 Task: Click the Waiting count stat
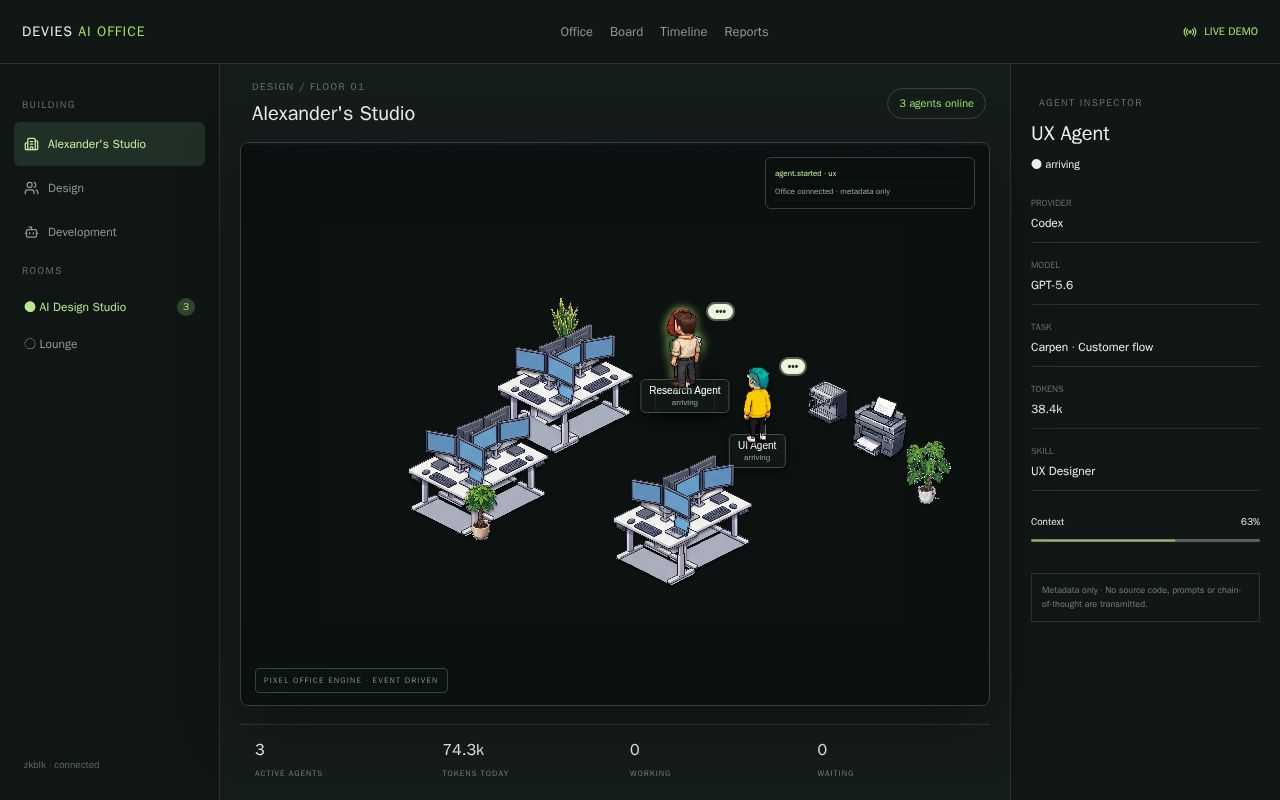[x=822, y=750]
